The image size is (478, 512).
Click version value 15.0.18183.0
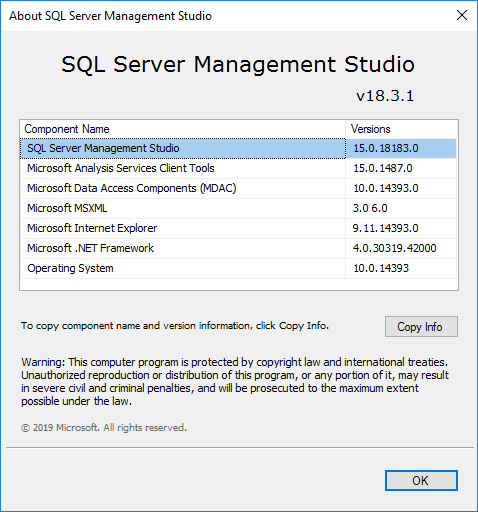tap(386, 148)
